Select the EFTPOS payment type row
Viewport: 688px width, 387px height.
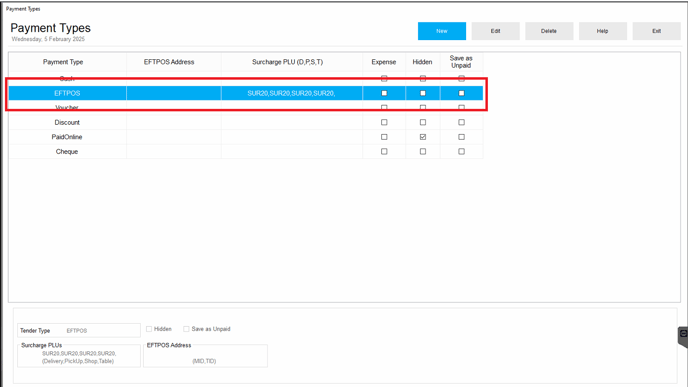(246, 93)
